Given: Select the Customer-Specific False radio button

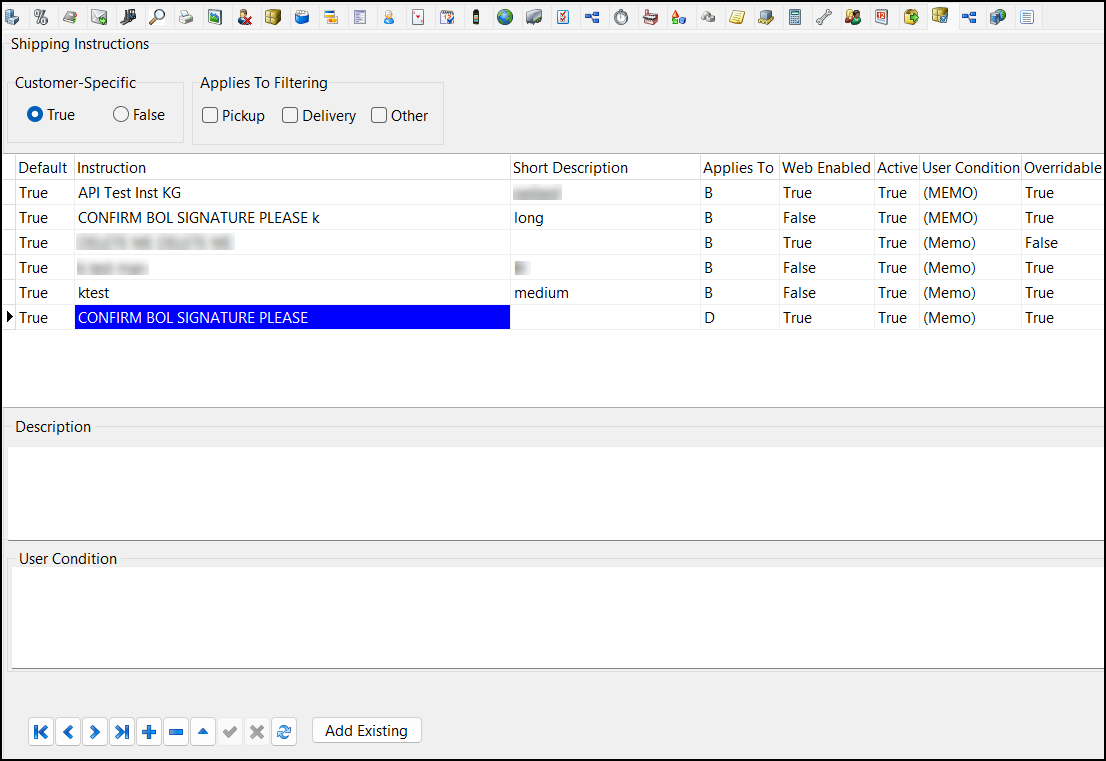Looking at the screenshot, I should click(x=121, y=115).
